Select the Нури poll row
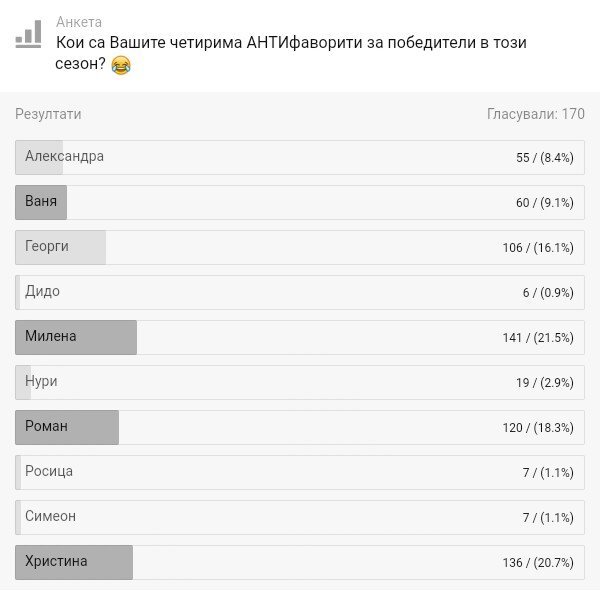This screenshot has height=598, width=600. coord(300,382)
